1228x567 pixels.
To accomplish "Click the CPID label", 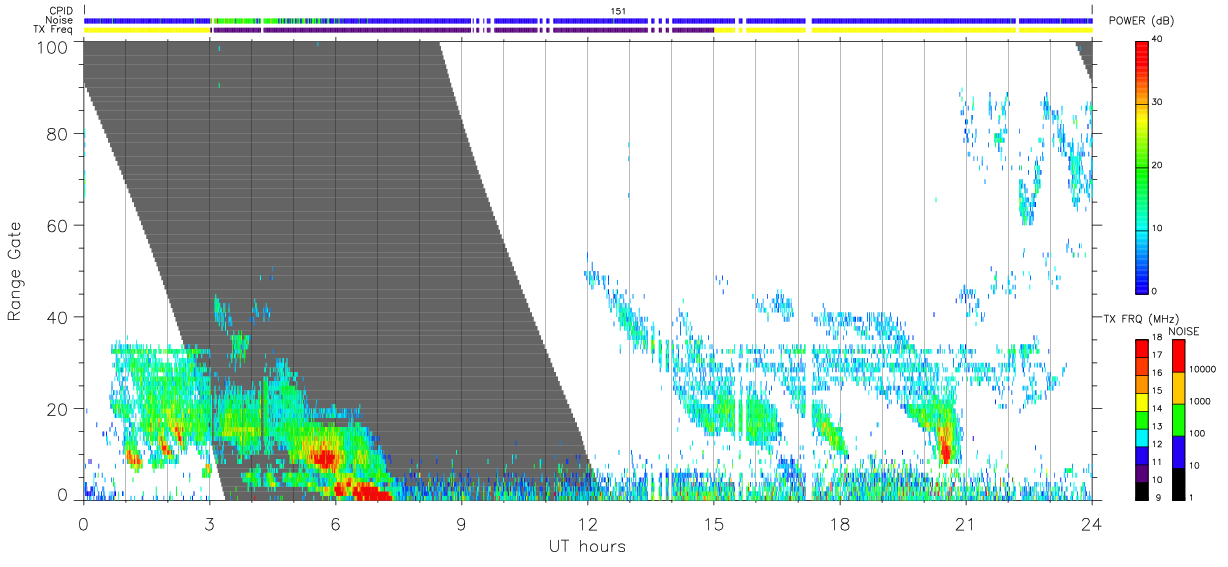I will point(62,11).
